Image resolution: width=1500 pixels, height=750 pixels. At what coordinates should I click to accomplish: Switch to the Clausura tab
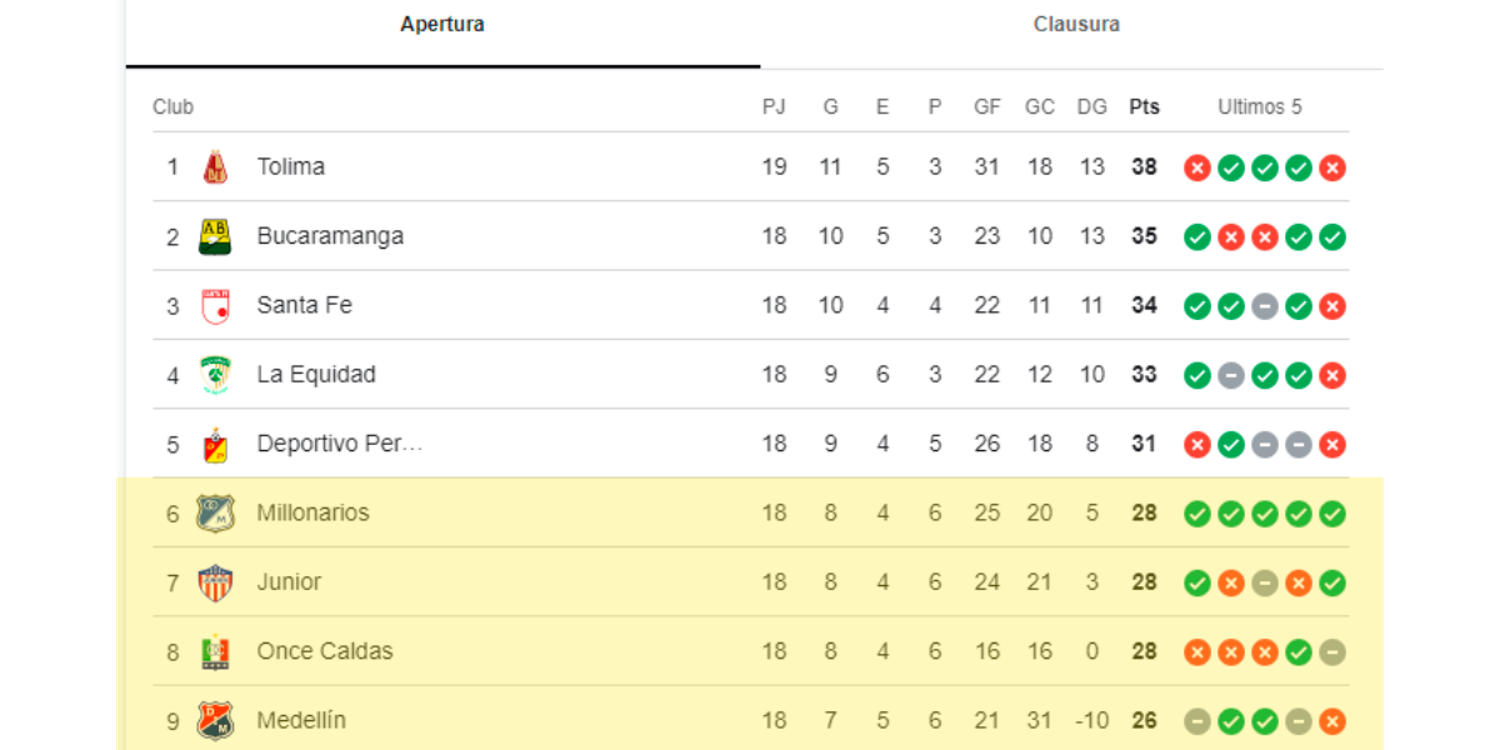pyautogui.click(x=1076, y=25)
